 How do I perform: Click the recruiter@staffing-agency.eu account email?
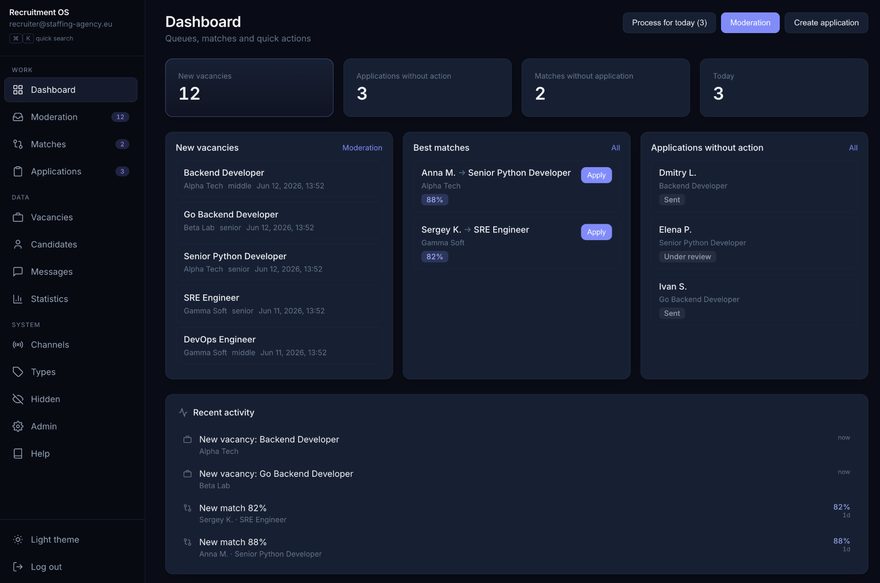point(61,24)
